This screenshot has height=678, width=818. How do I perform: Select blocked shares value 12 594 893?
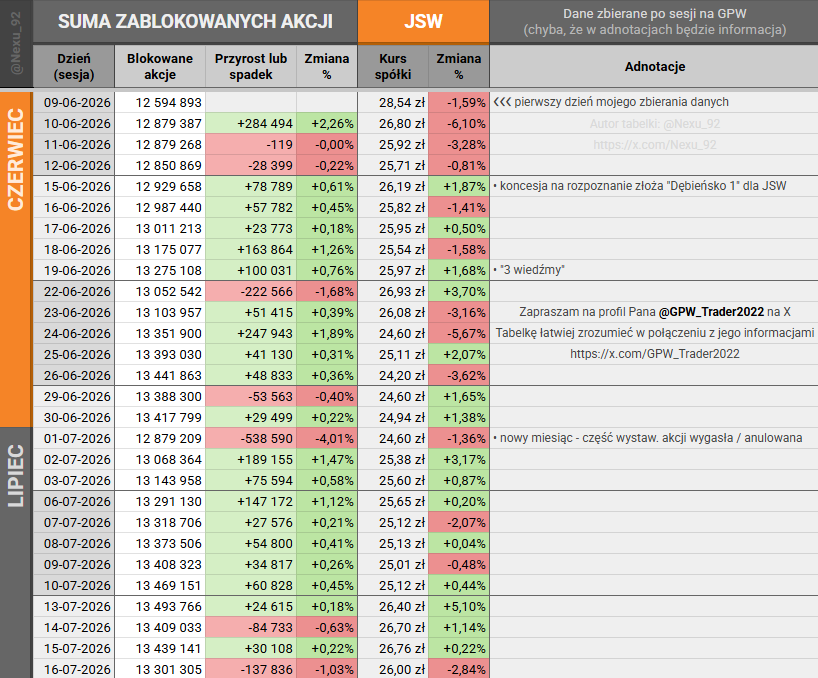(x=160, y=103)
